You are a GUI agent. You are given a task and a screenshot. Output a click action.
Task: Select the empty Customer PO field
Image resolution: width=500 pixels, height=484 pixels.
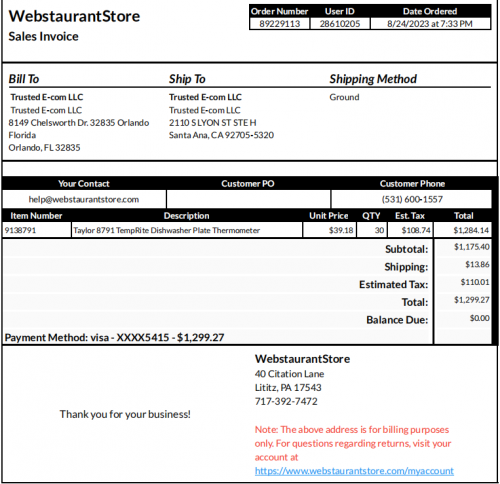248,199
